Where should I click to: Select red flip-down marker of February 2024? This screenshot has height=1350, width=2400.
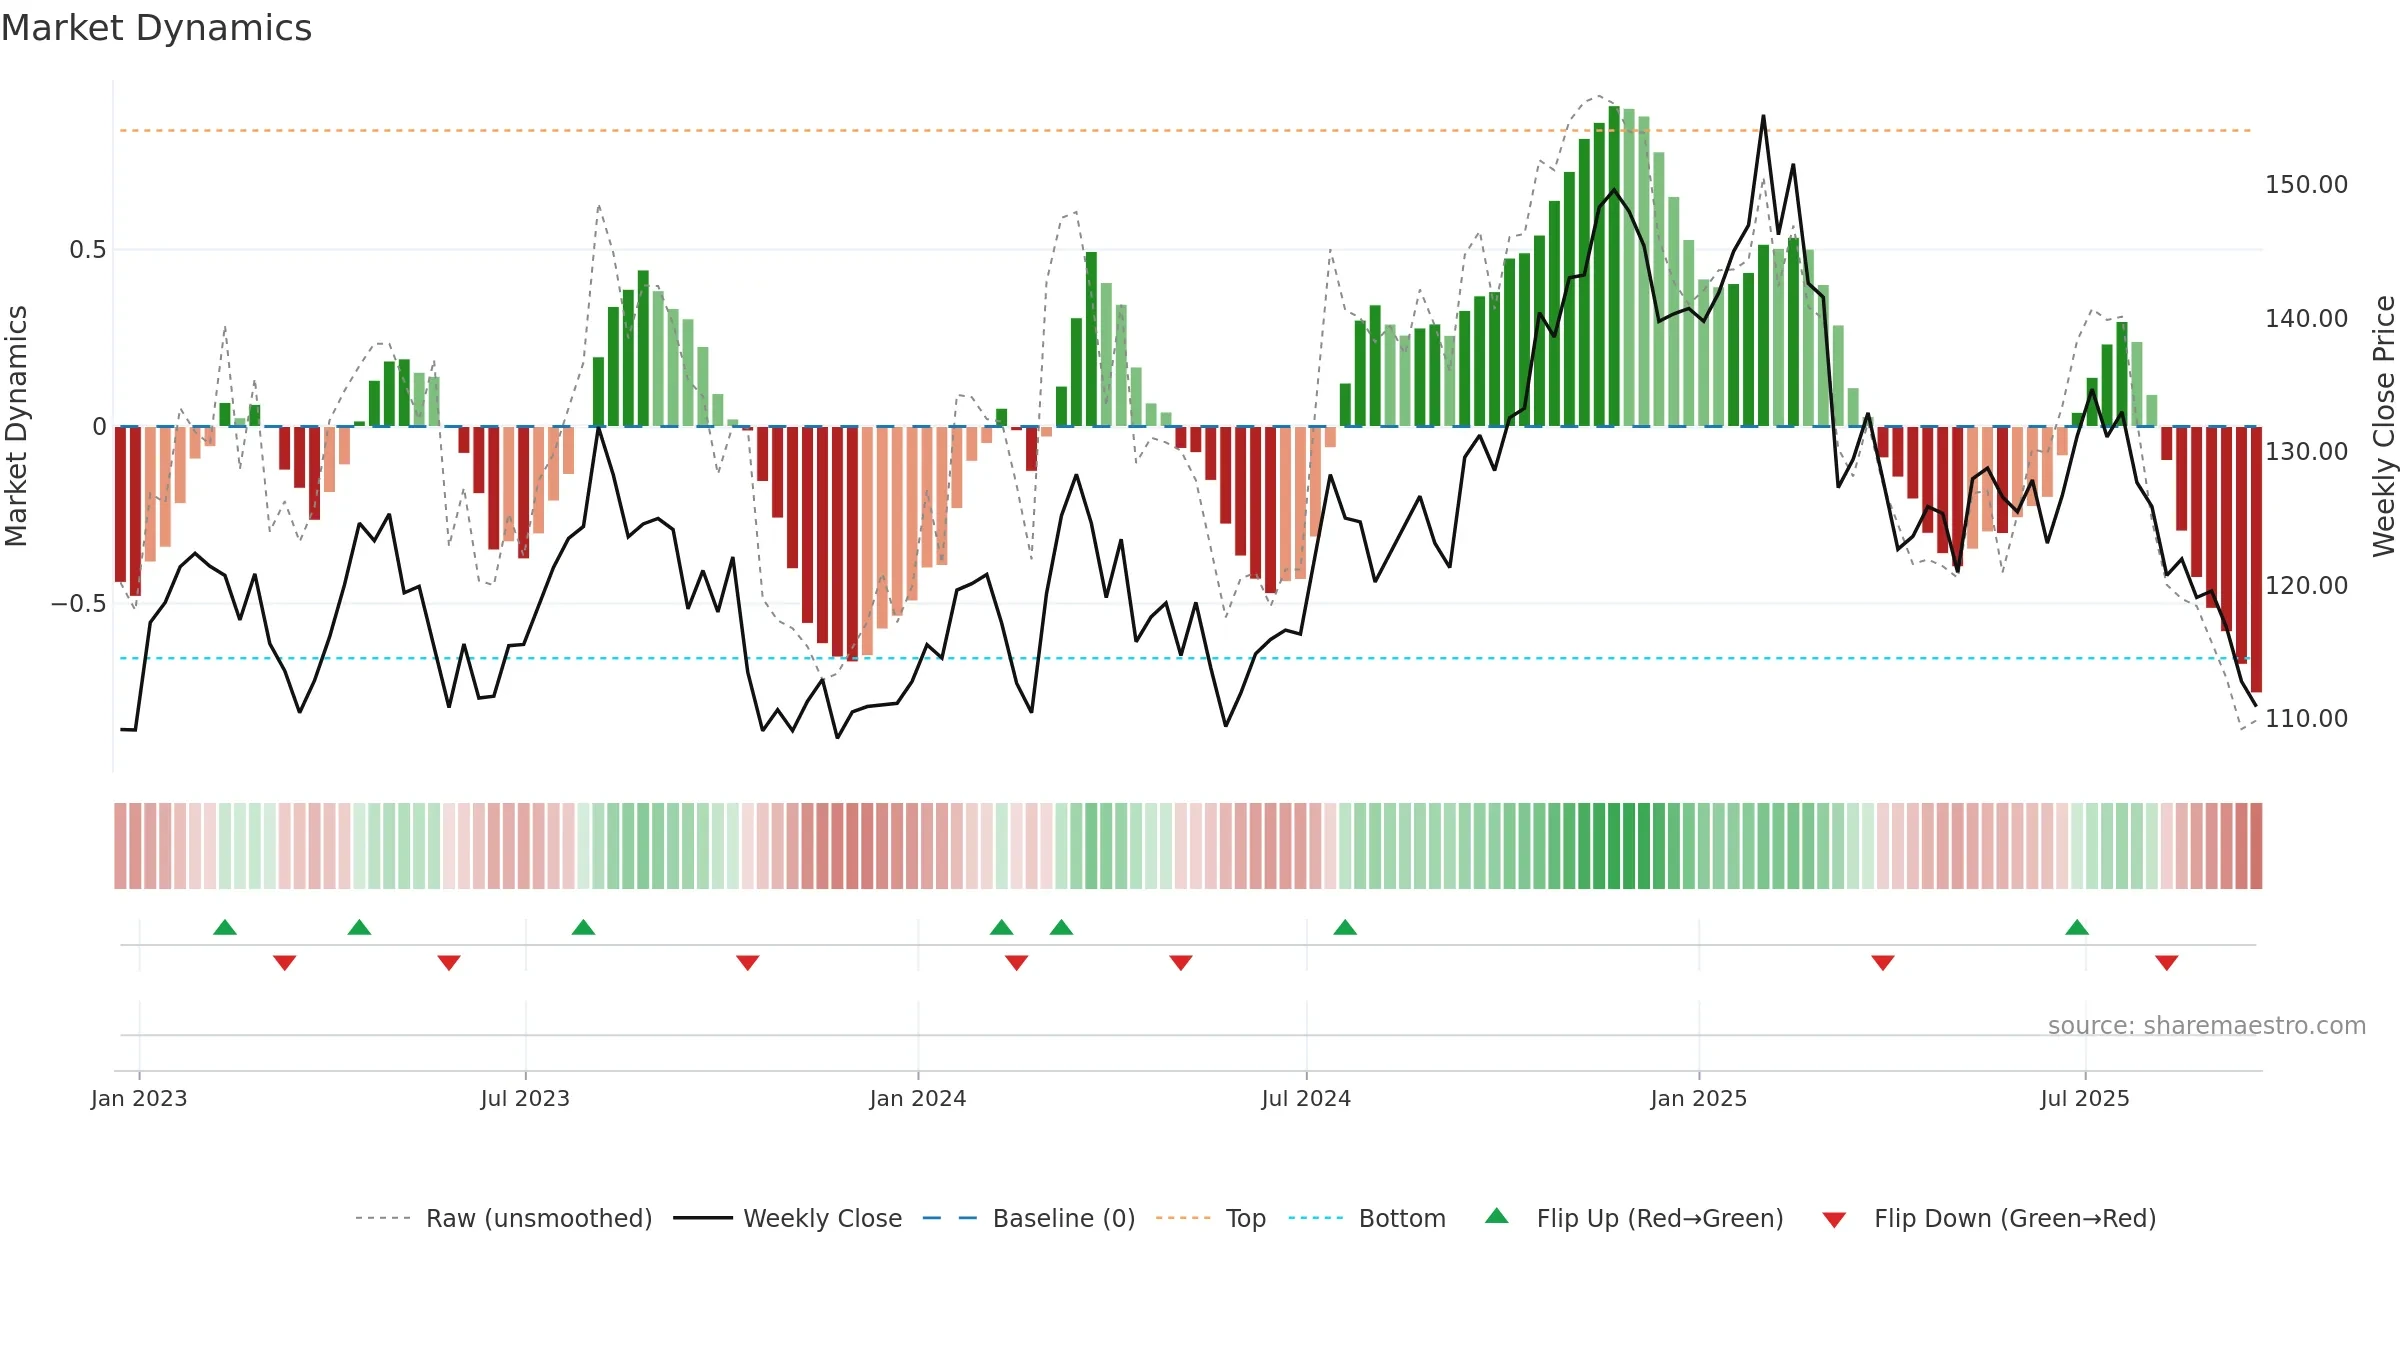pyautogui.click(x=1017, y=963)
